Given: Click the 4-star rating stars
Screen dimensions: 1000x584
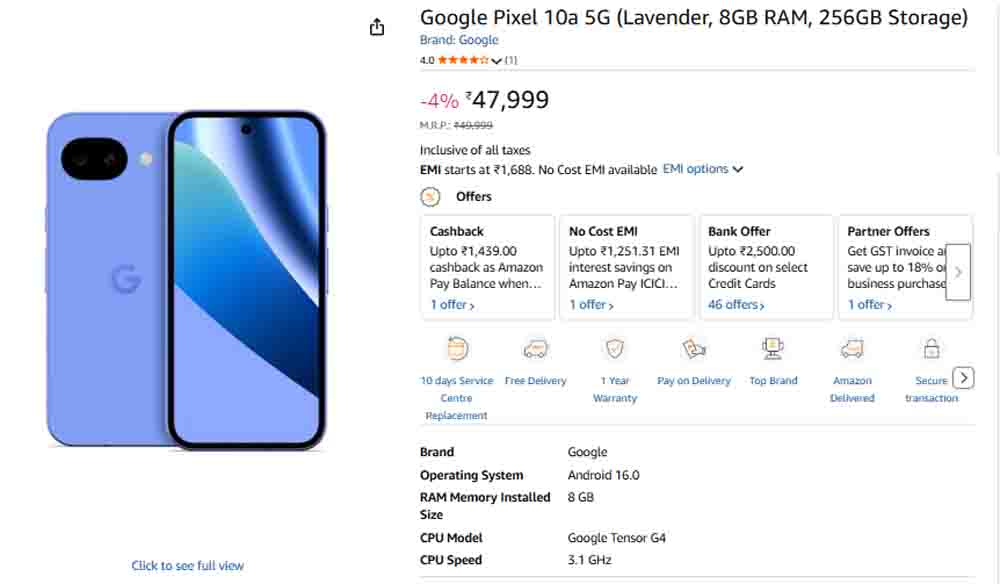Looking at the screenshot, I should click(x=461, y=60).
